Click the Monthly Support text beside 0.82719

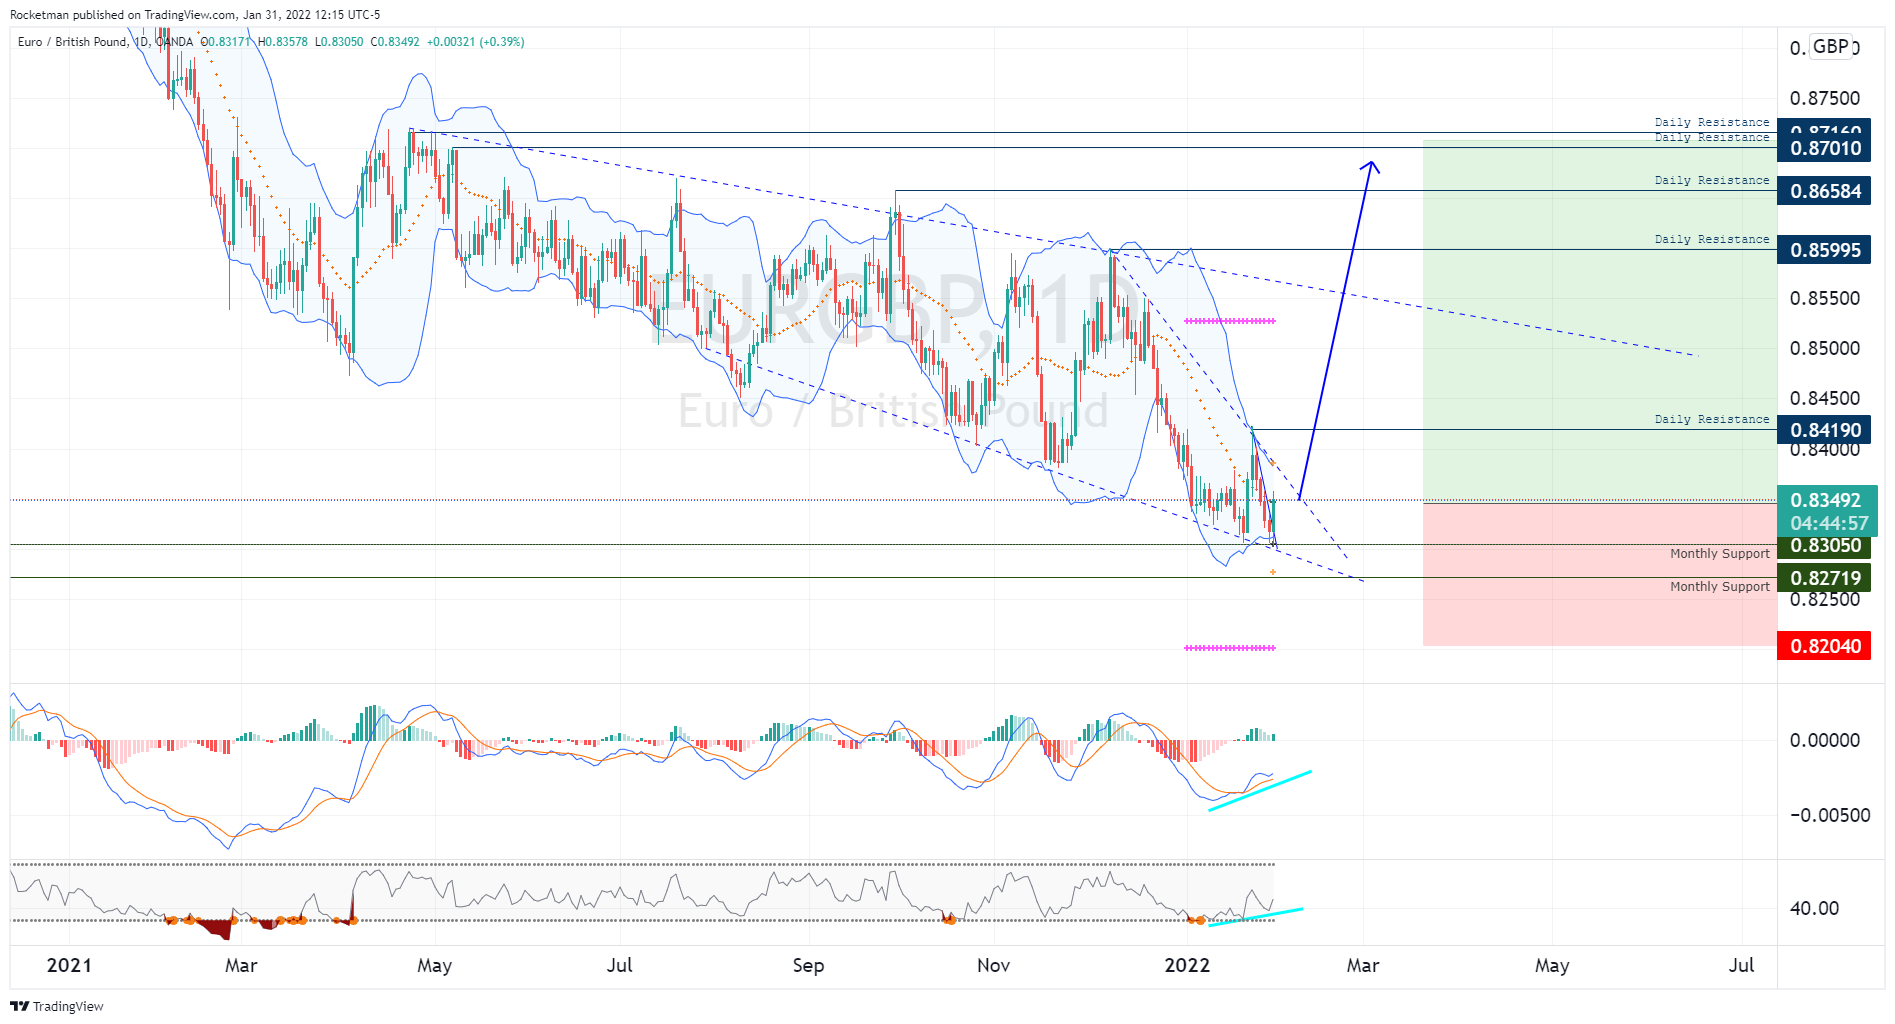pyautogui.click(x=1720, y=586)
